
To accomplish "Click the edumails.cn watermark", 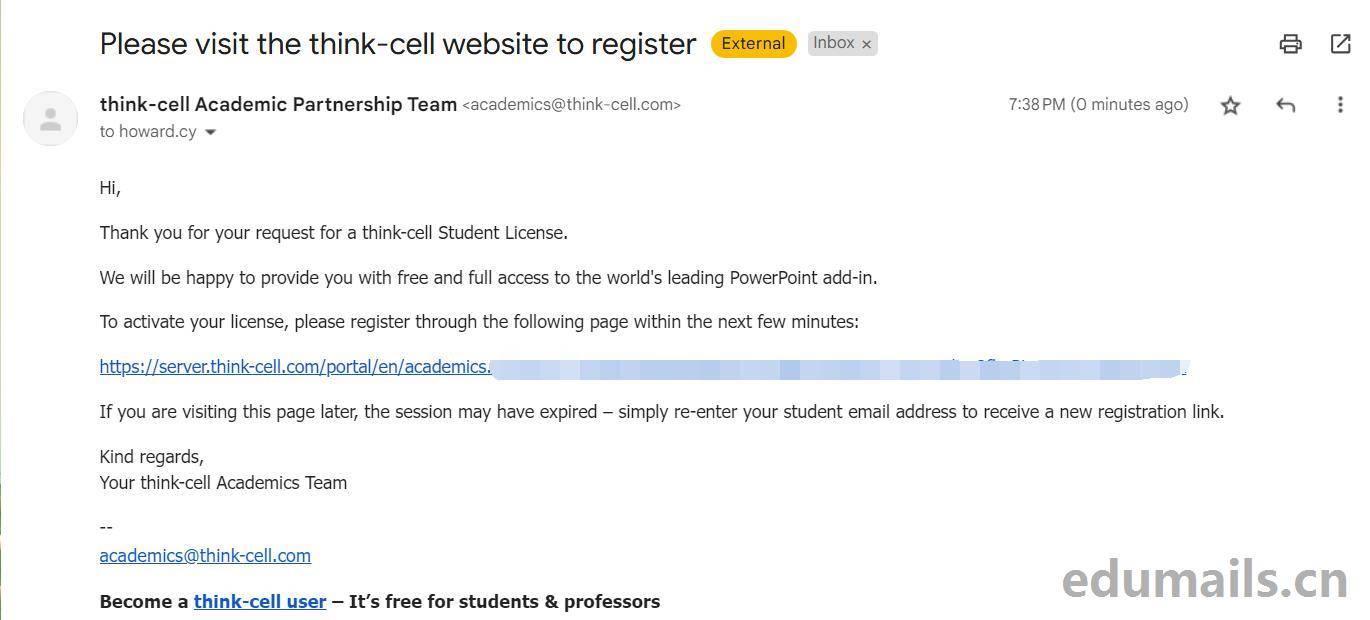I will point(1205,580).
